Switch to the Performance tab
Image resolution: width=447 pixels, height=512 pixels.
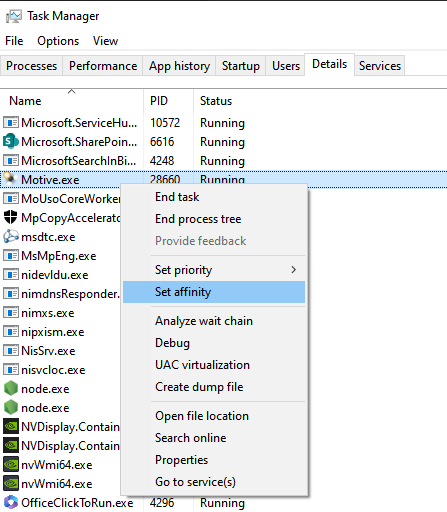pos(103,66)
